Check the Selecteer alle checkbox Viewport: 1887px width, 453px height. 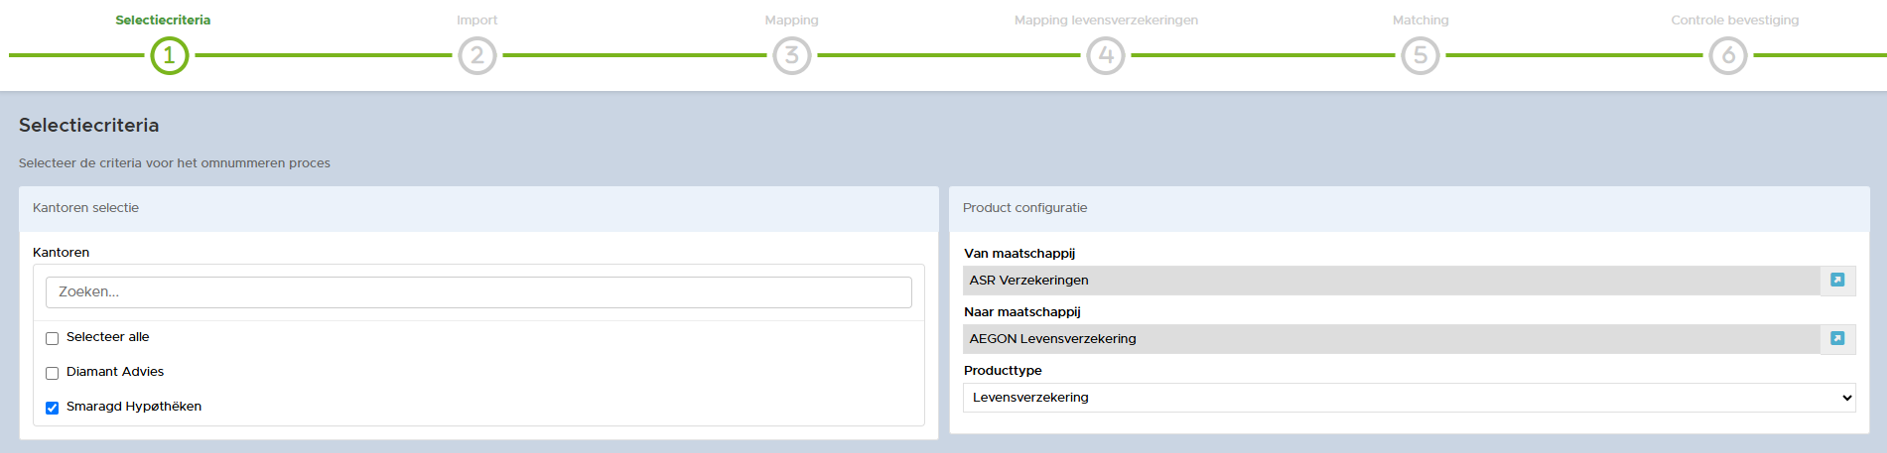tap(52, 339)
